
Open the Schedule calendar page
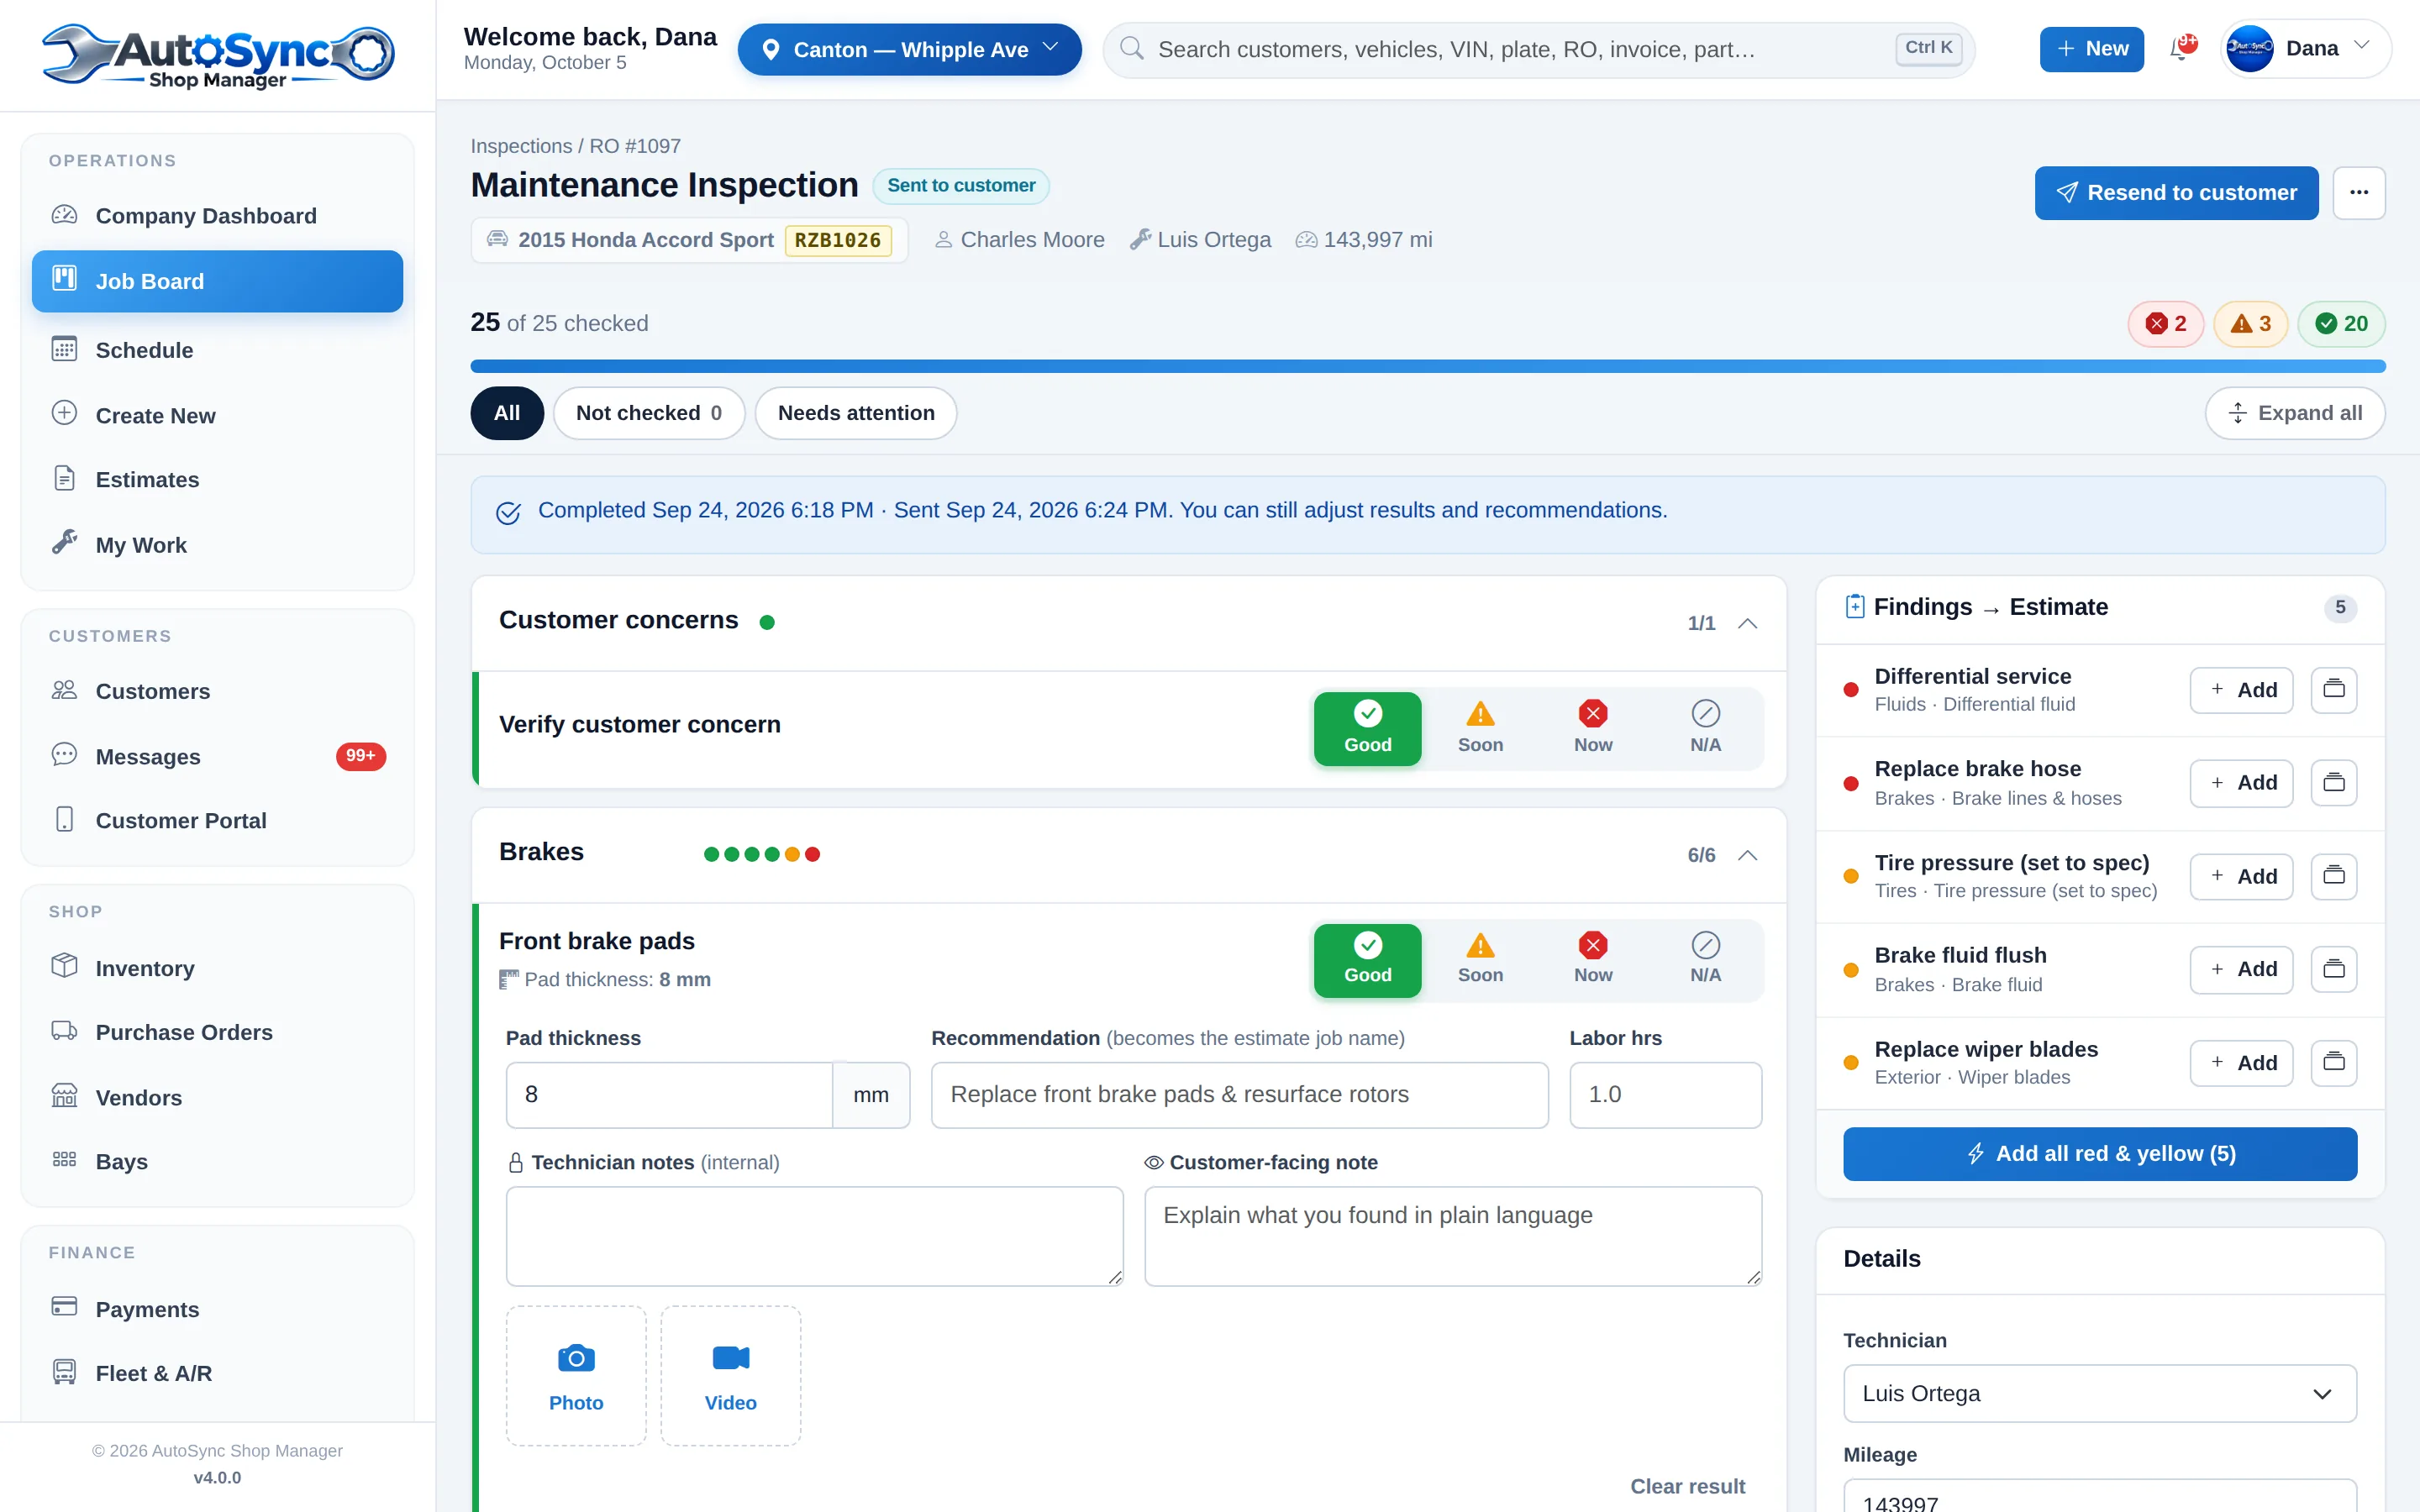point(217,350)
